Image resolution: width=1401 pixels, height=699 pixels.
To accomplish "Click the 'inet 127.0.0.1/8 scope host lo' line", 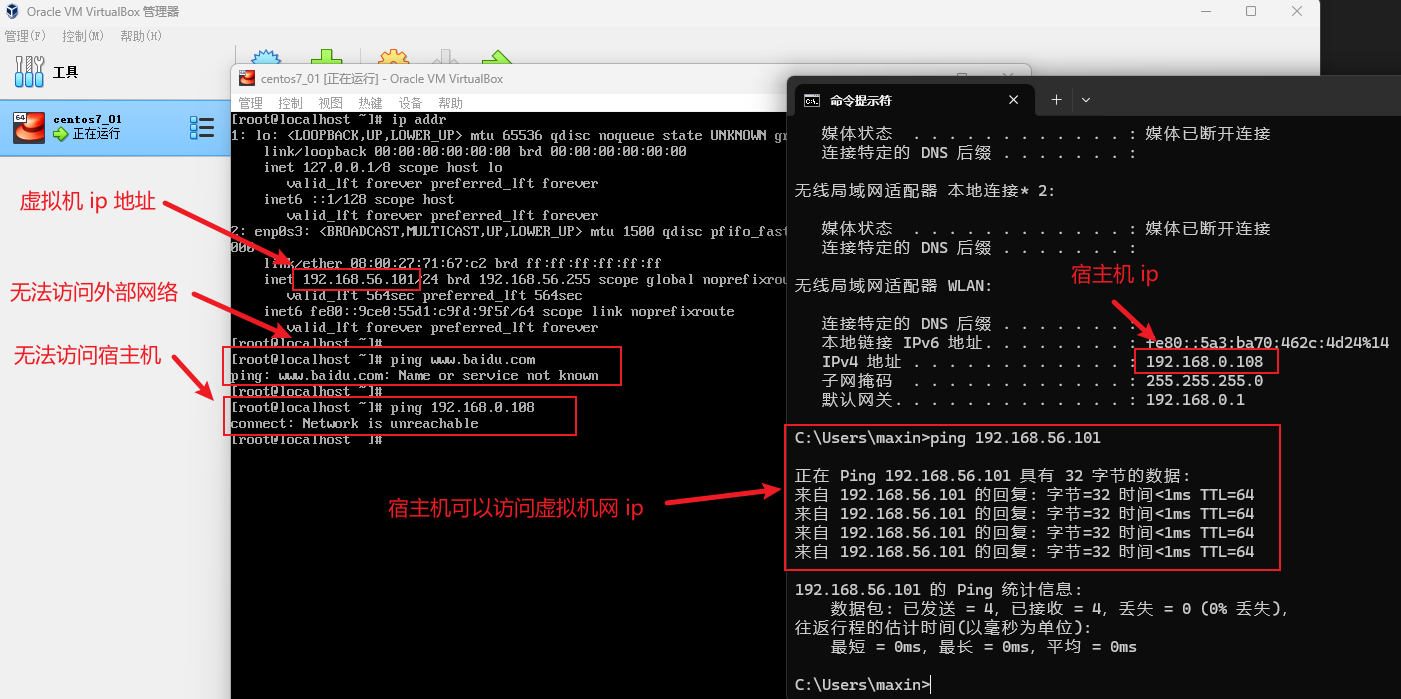I will tap(383, 167).
